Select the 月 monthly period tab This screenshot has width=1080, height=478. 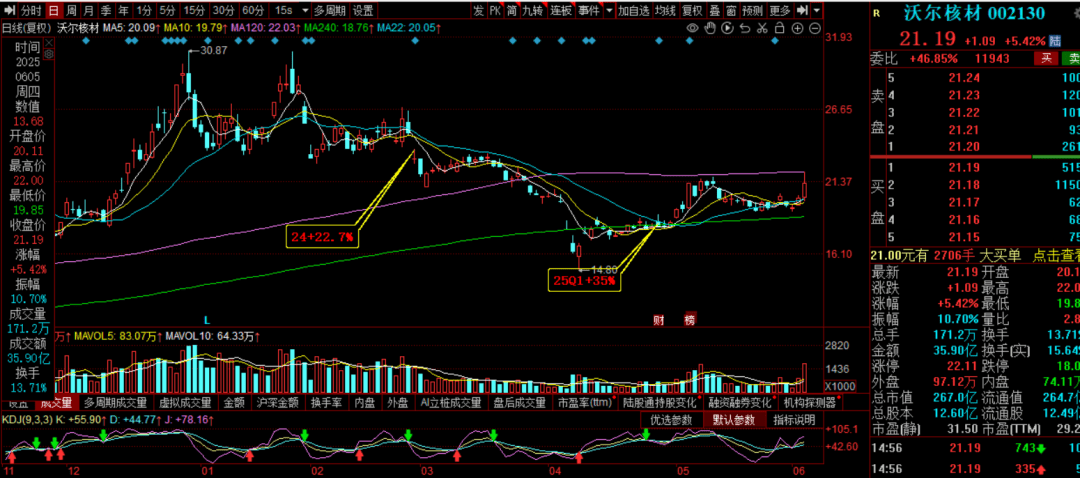click(x=88, y=10)
